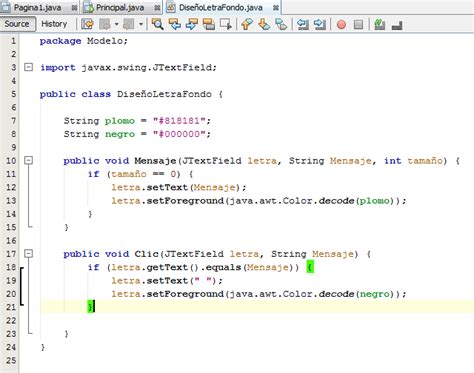This screenshot has height=373, width=474.
Task: Select the DiseñoLetraFondo.java tab
Action: [221, 7]
